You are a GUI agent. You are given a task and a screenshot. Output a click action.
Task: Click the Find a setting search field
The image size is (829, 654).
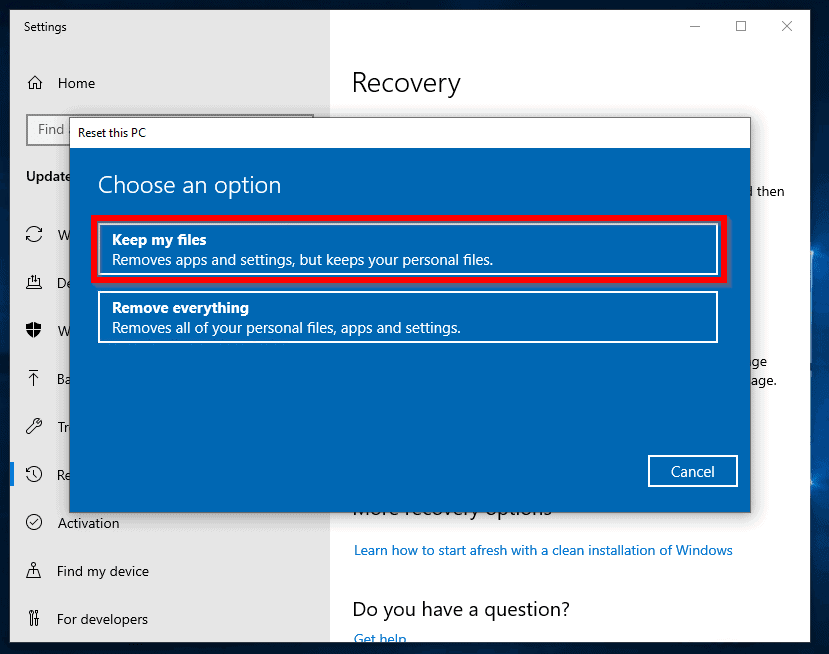coord(48,130)
